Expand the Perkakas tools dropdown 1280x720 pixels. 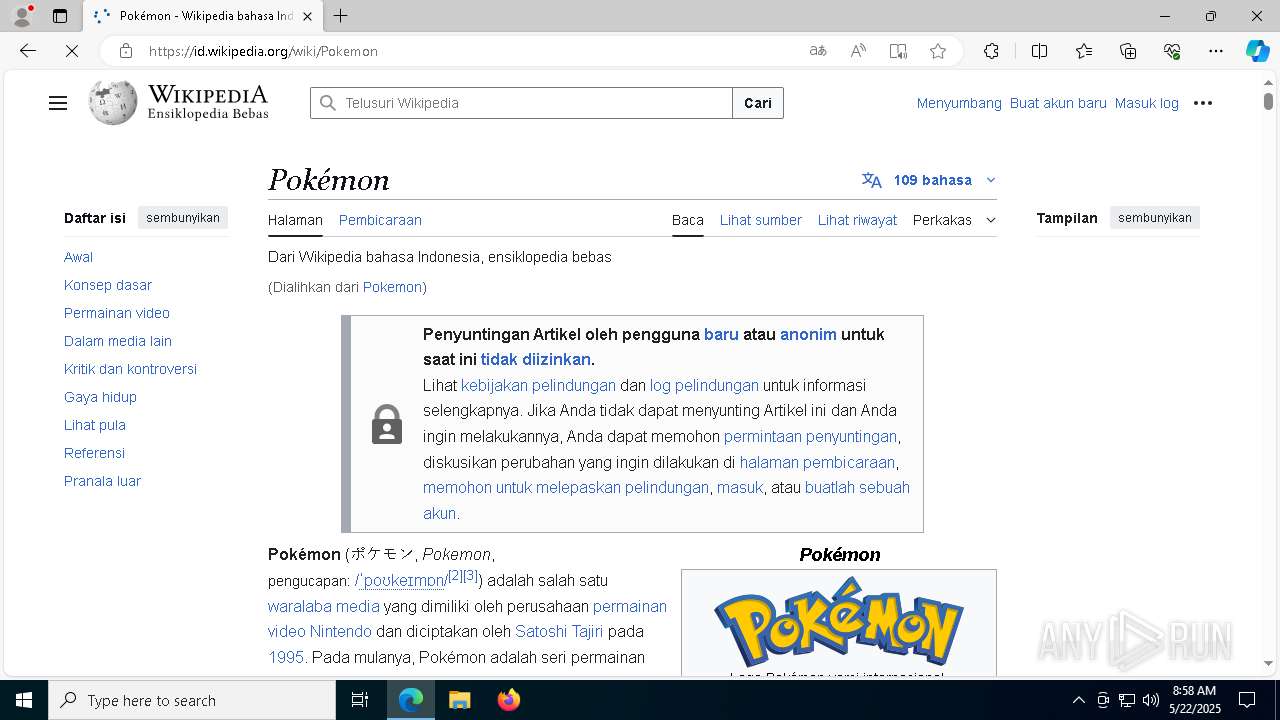(955, 220)
